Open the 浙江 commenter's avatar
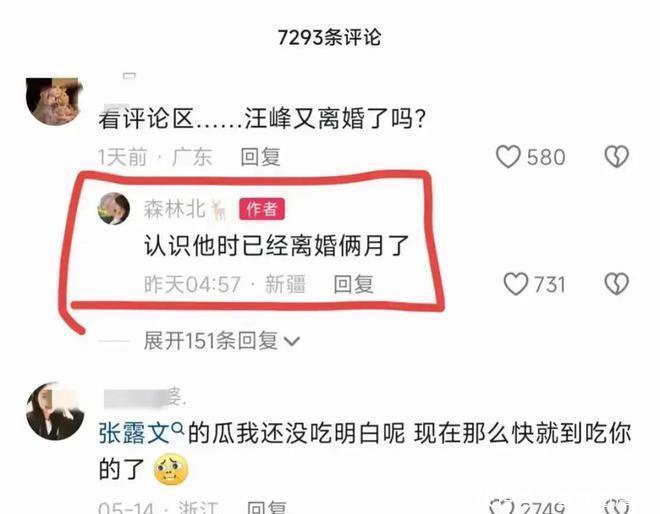The height and width of the screenshot is (514, 660). pyautogui.click(x=55, y=411)
